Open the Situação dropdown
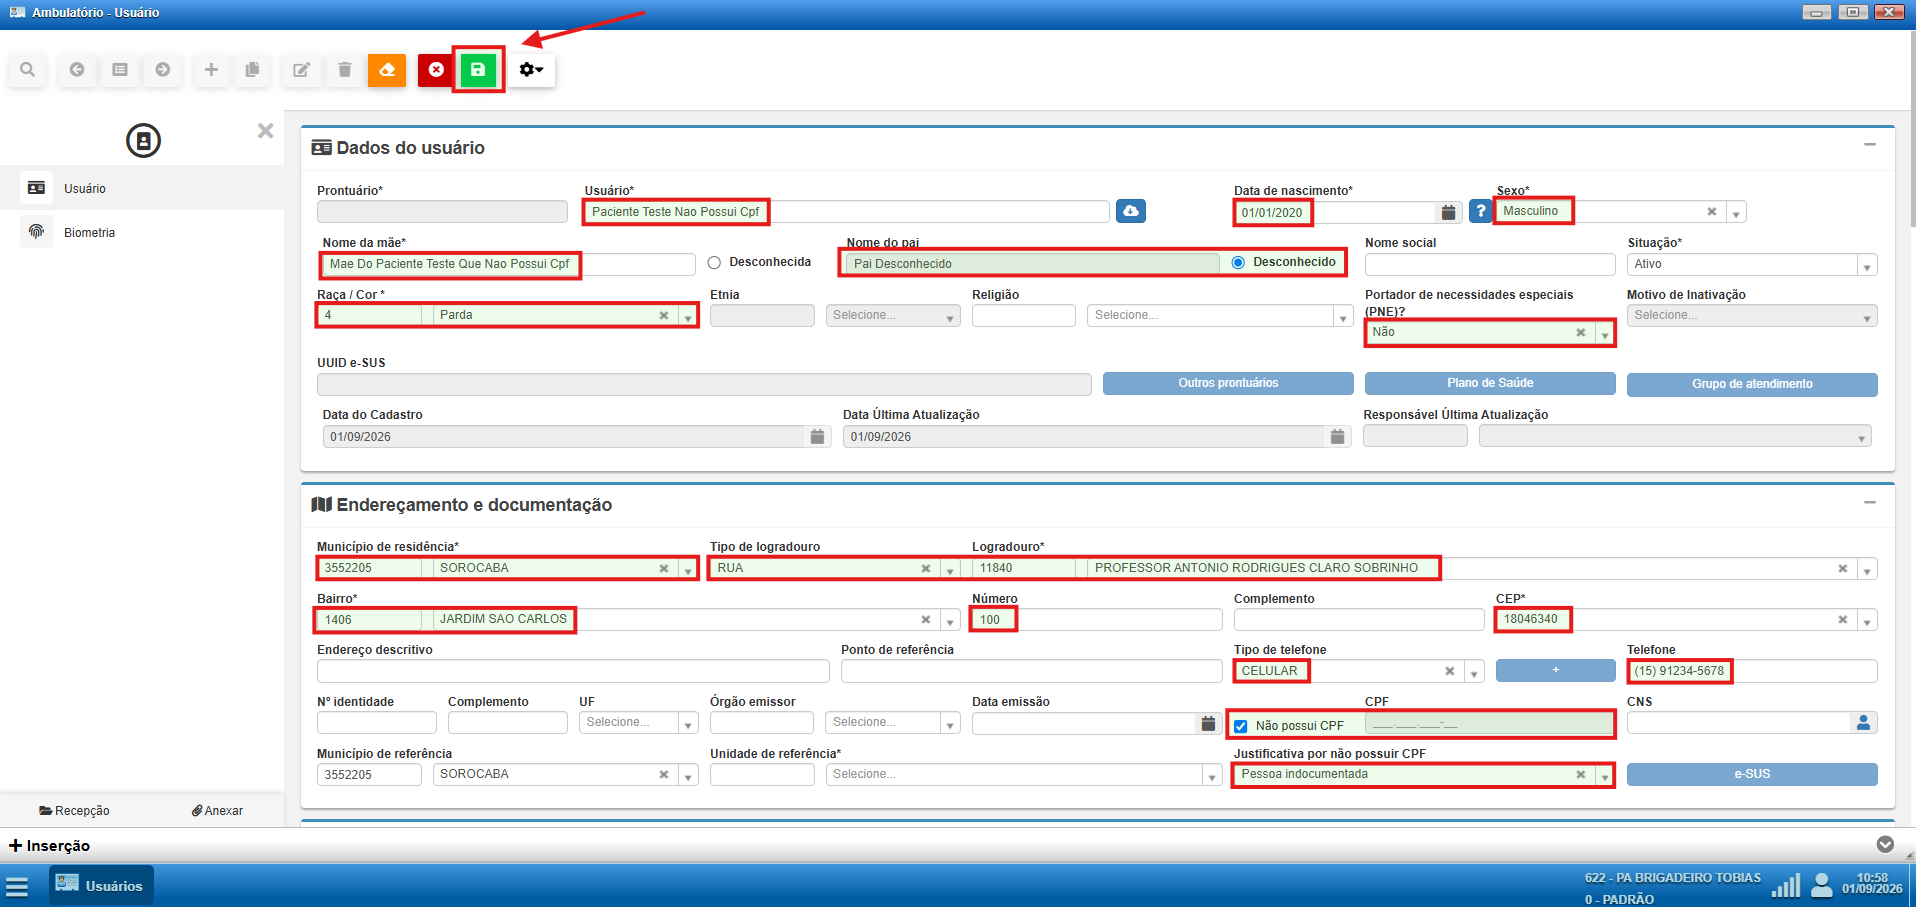Viewport: 1916px width, 907px height. point(1752,264)
